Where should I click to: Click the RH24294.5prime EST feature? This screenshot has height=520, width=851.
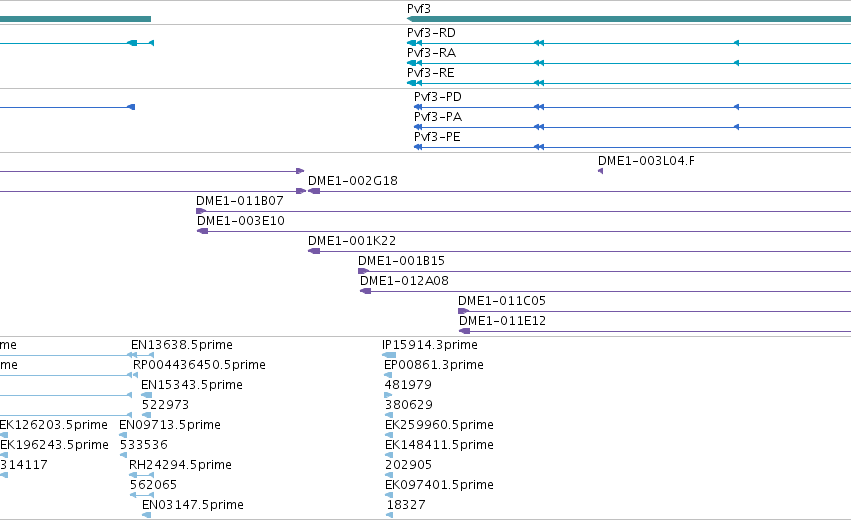click(x=141, y=475)
